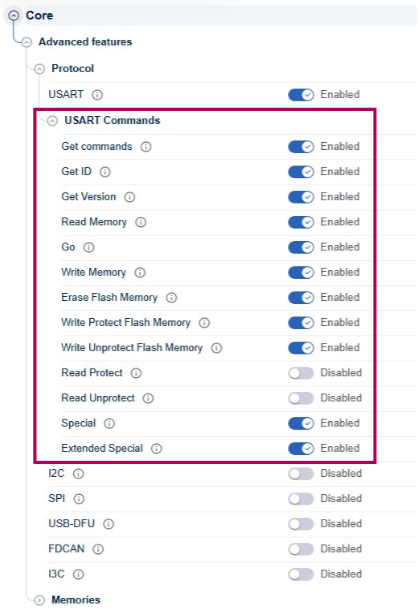Viewport: 420px width, 612px height.
Task: Click the info icon next to Read Memory
Action: 141,222
